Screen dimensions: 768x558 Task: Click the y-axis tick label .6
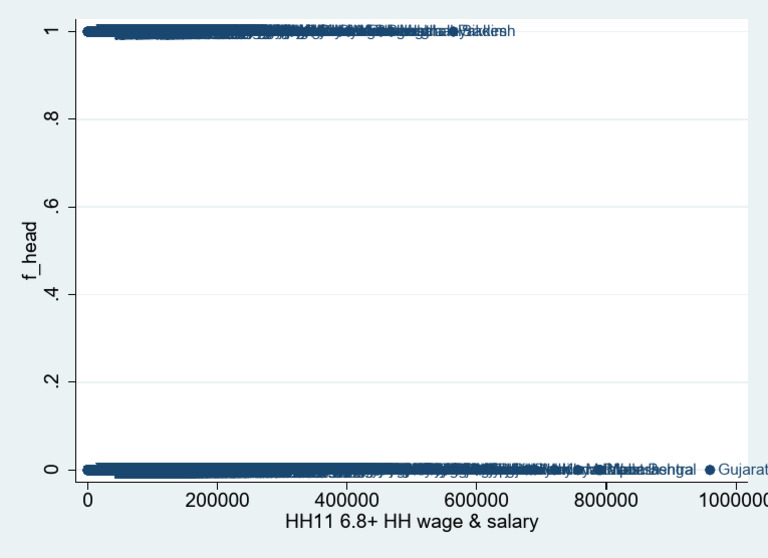tap(51, 206)
